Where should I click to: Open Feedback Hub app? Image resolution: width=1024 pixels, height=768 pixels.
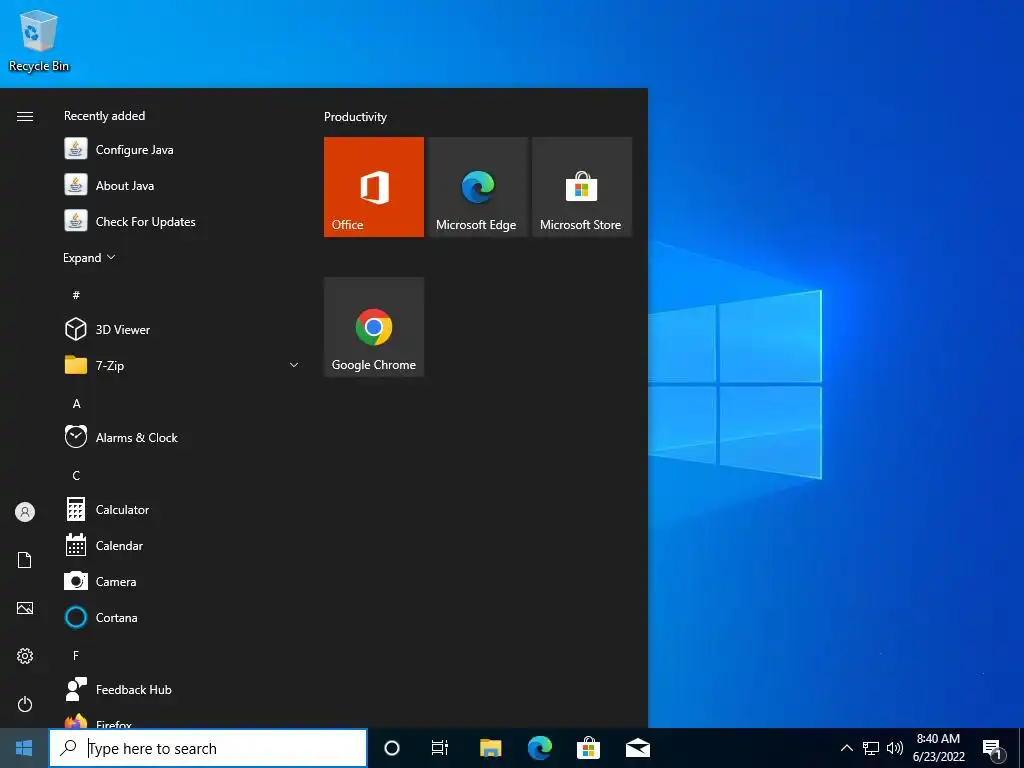[x=182, y=689]
